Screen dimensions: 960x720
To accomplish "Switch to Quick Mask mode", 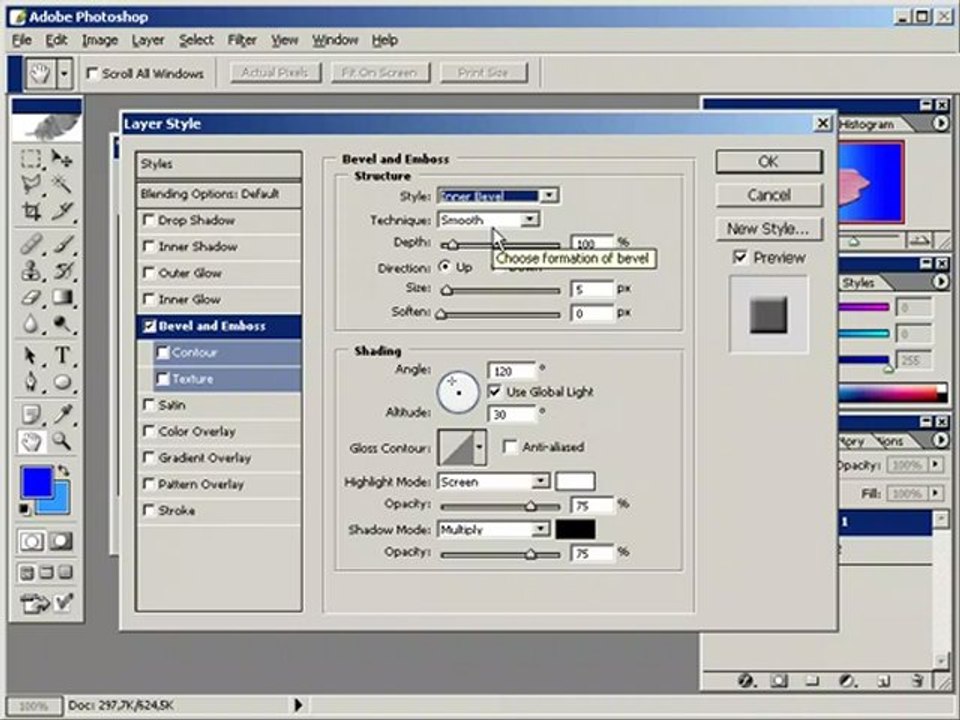I will (61, 541).
